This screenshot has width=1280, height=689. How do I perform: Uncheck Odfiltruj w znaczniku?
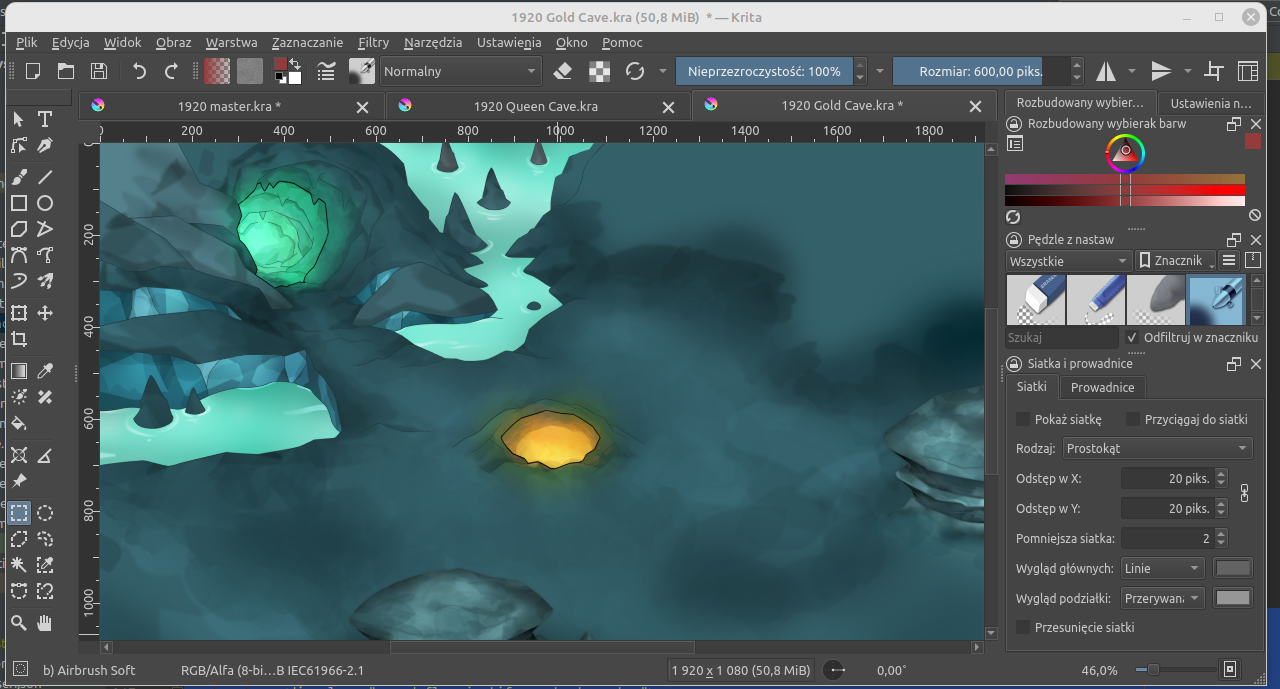click(x=1133, y=338)
